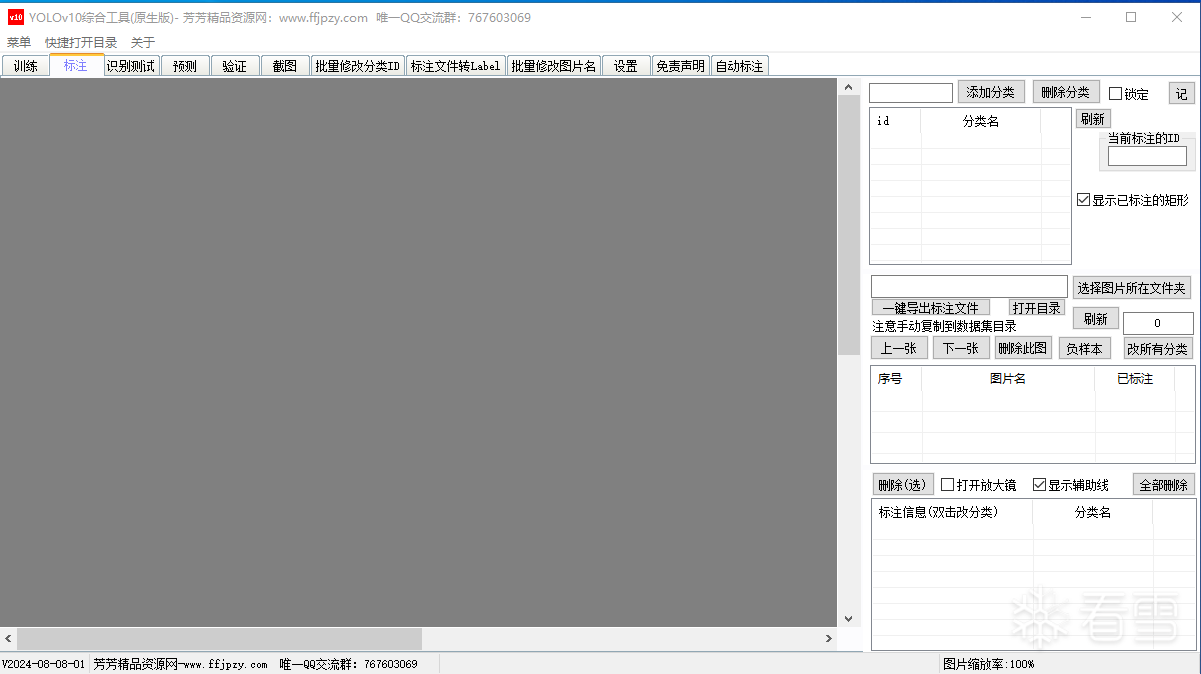
Task: Click the 删除分类 button
Action: pos(1066,92)
